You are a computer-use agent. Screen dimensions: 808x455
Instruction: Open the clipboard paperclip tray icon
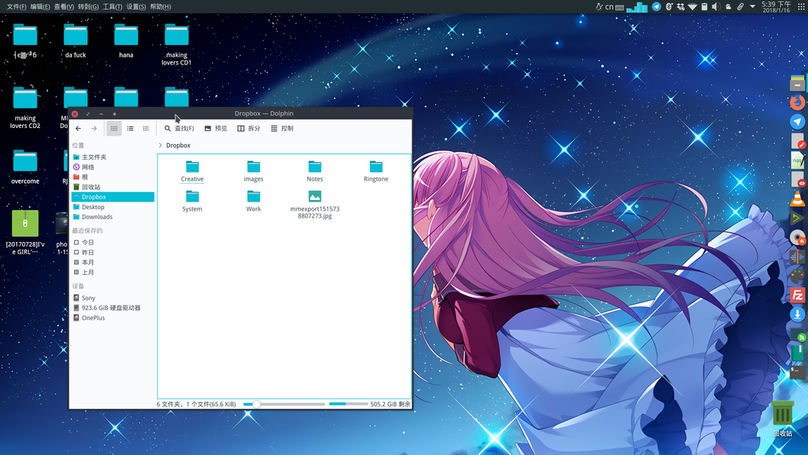point(740,7)
